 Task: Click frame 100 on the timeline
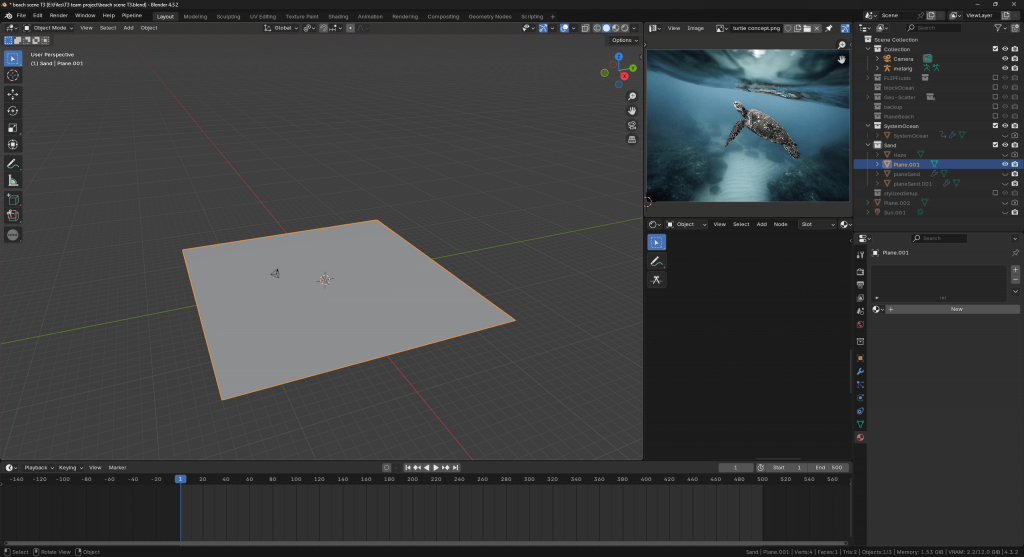(x=296, y=479)
